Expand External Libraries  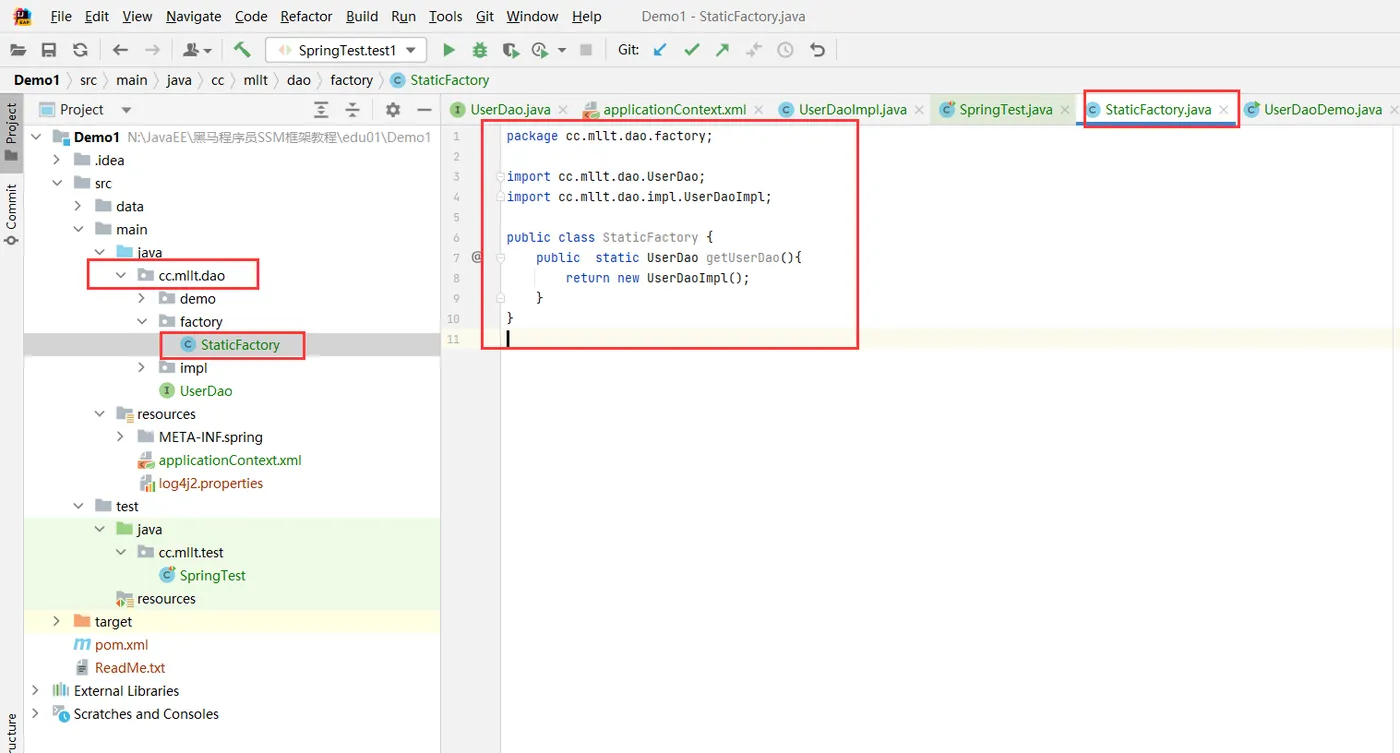coord(36,691)
